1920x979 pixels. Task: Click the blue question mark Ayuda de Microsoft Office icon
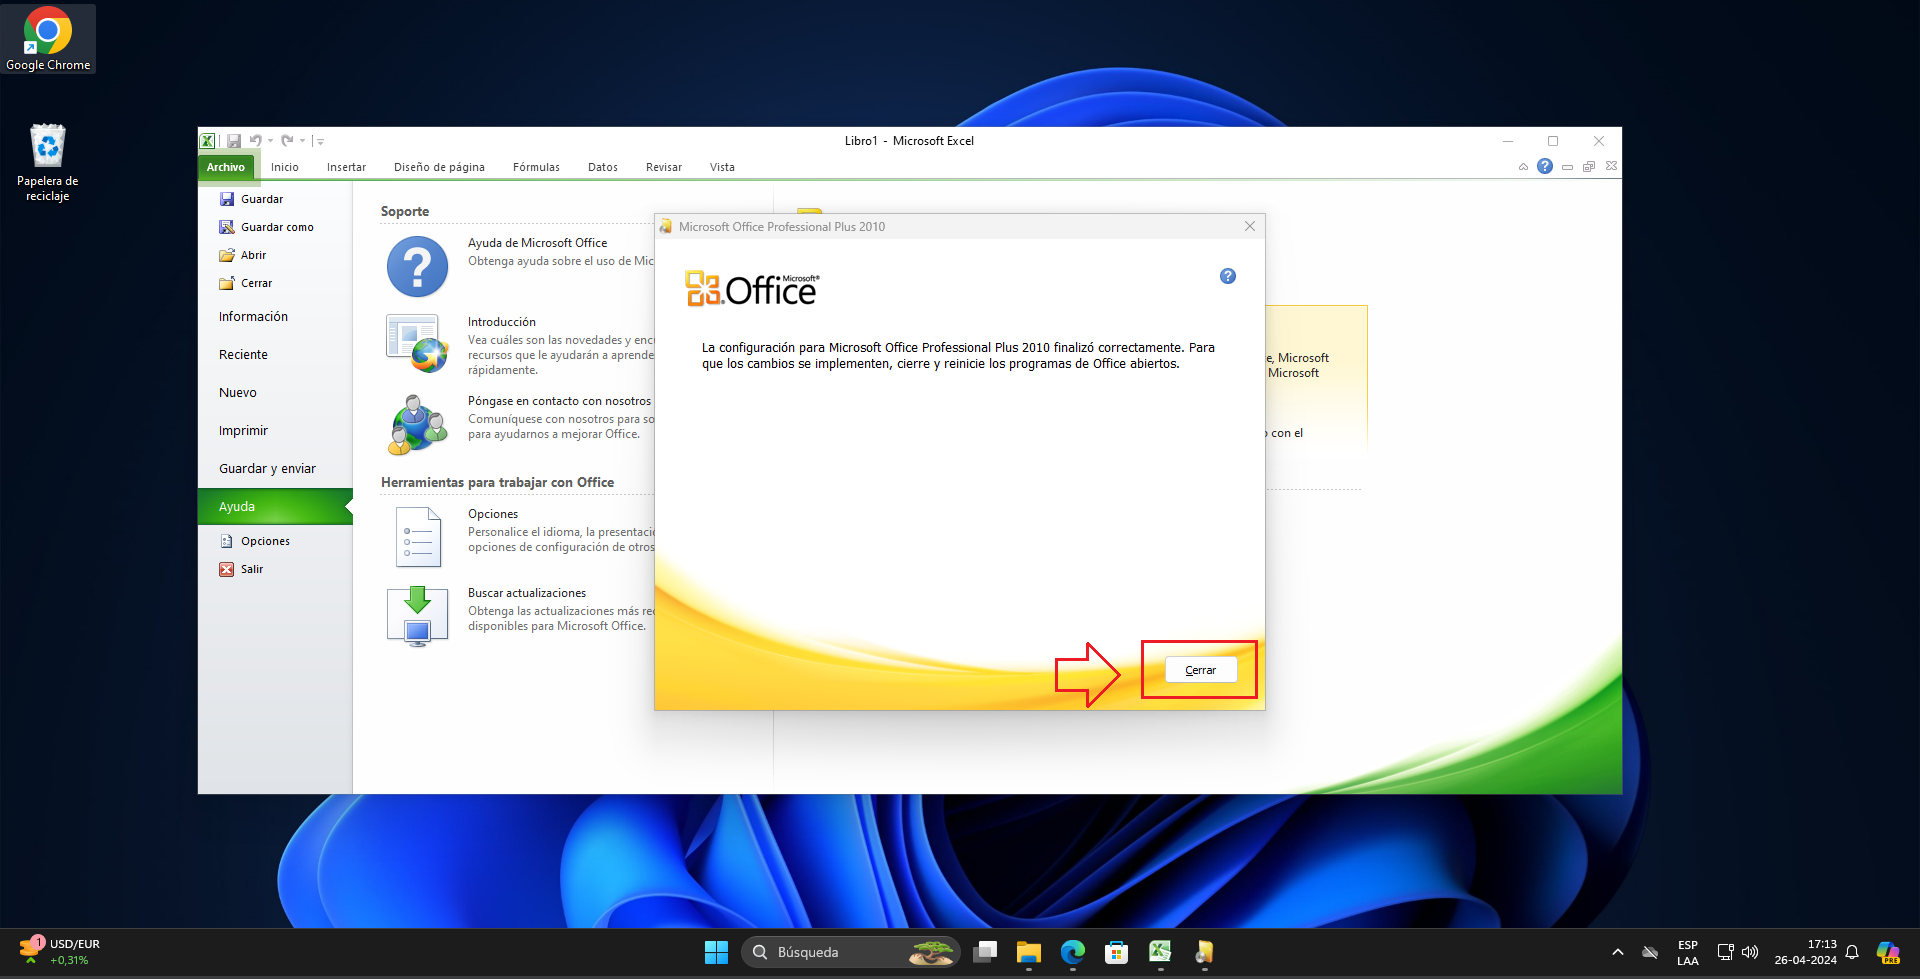[417, 267]
